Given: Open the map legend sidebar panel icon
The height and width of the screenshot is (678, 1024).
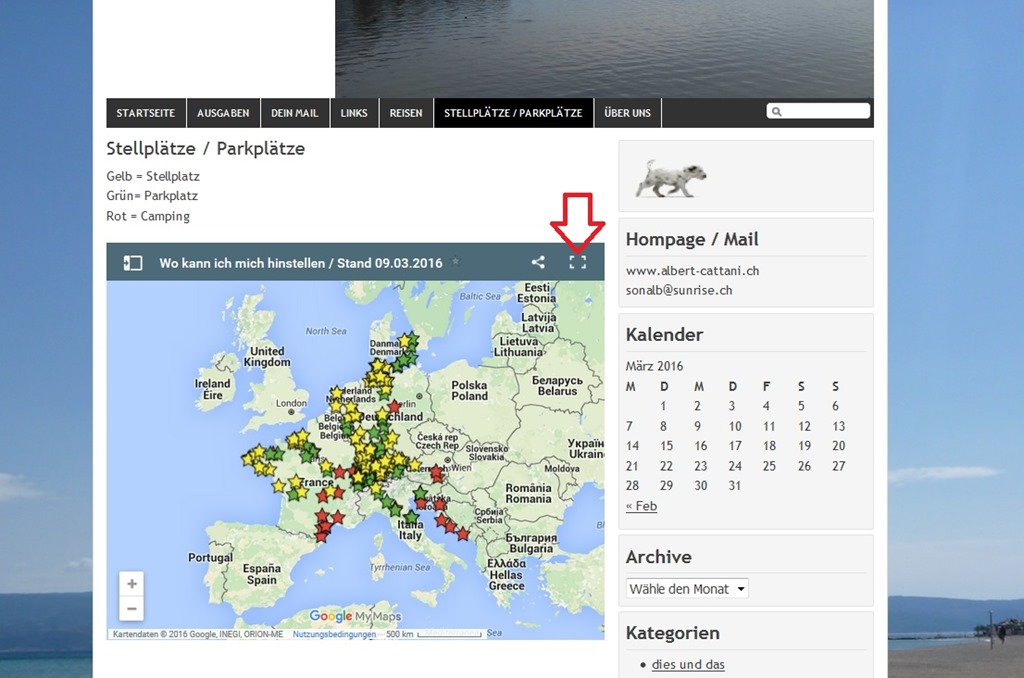Looking at the screenshot, I should [132, 263].
